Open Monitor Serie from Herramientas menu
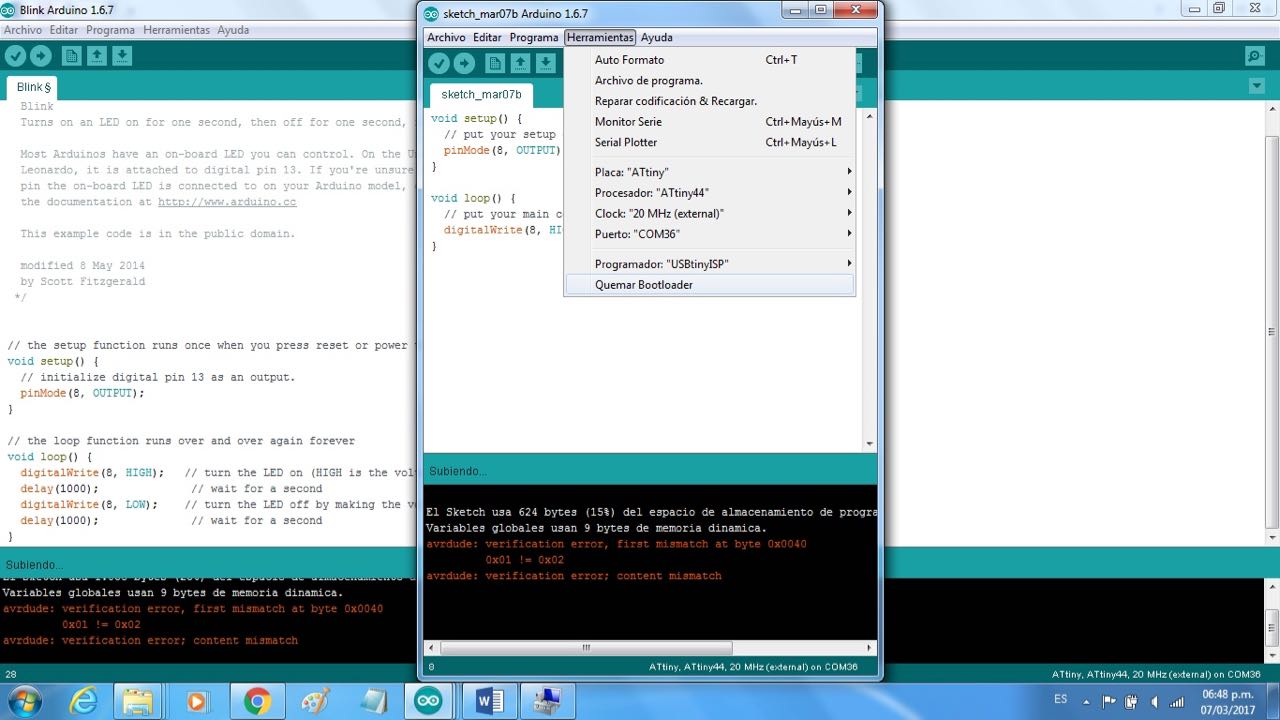 710,121
